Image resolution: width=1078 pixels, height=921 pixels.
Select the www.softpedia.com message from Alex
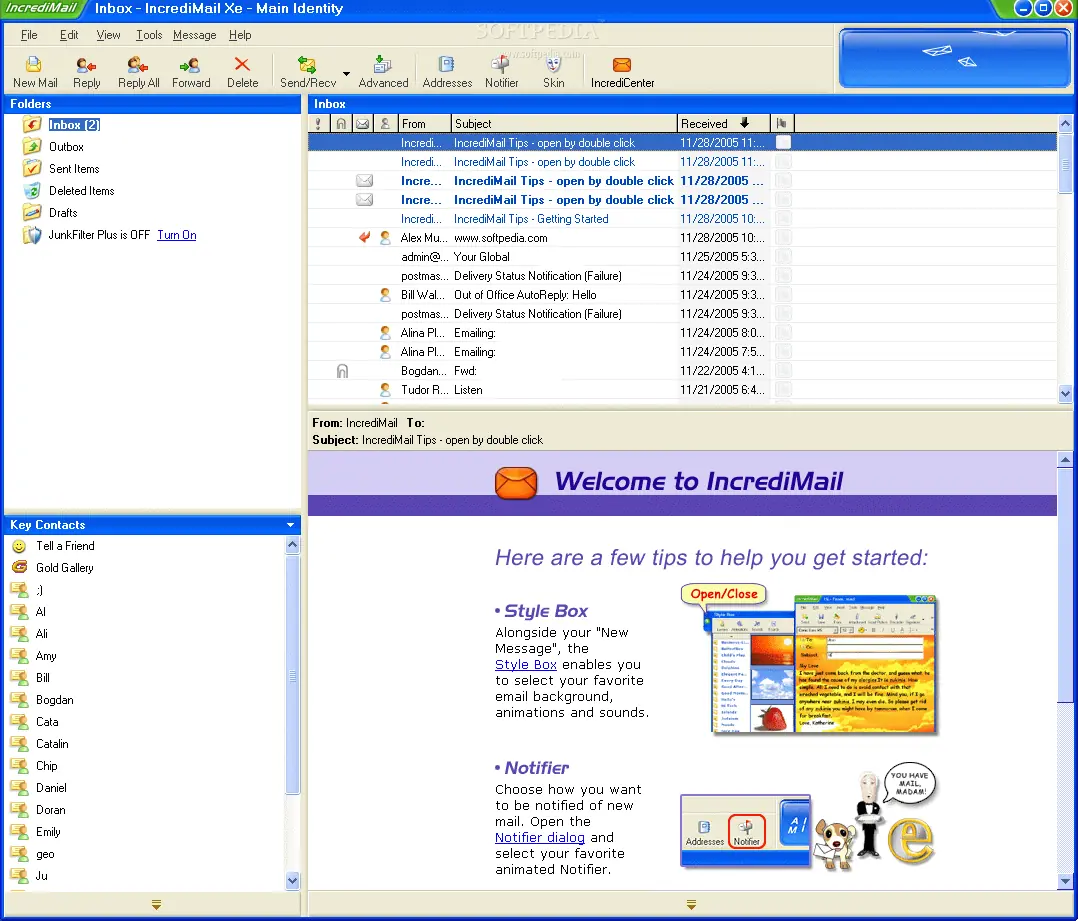682,238
